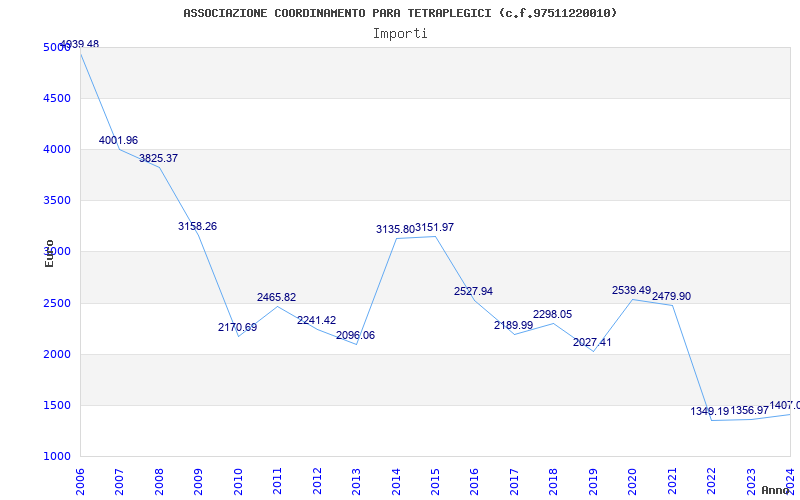Click the 2500 y-axis tick label
Screen dimensions: 800x500
(57, 303)
